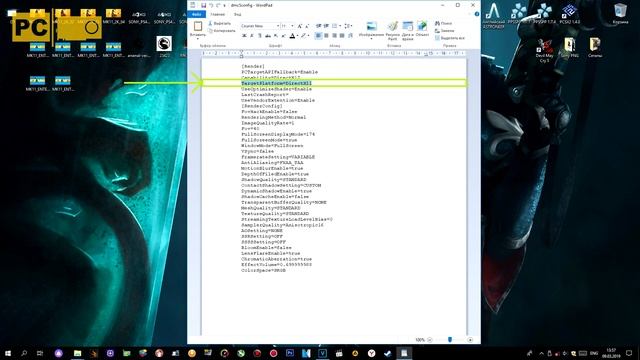The image size is (640, 360).
Task: Open Photoshop from the taskbar
Action: (x=290, y=353)
